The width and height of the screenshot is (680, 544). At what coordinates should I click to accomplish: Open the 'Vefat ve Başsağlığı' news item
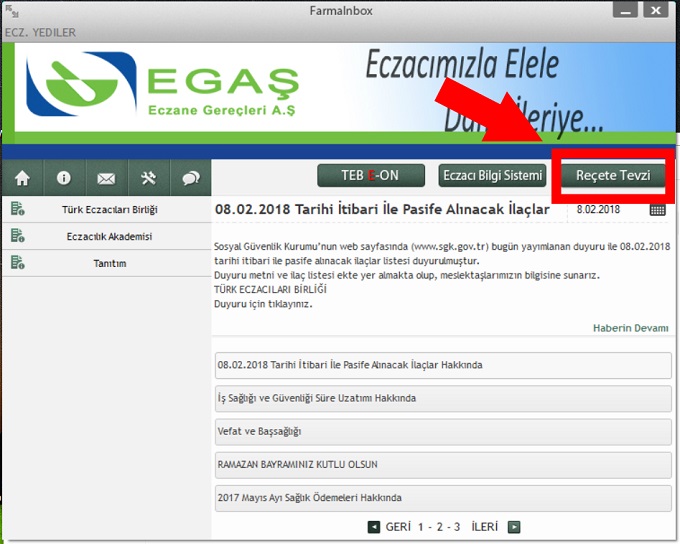[443, 432]
